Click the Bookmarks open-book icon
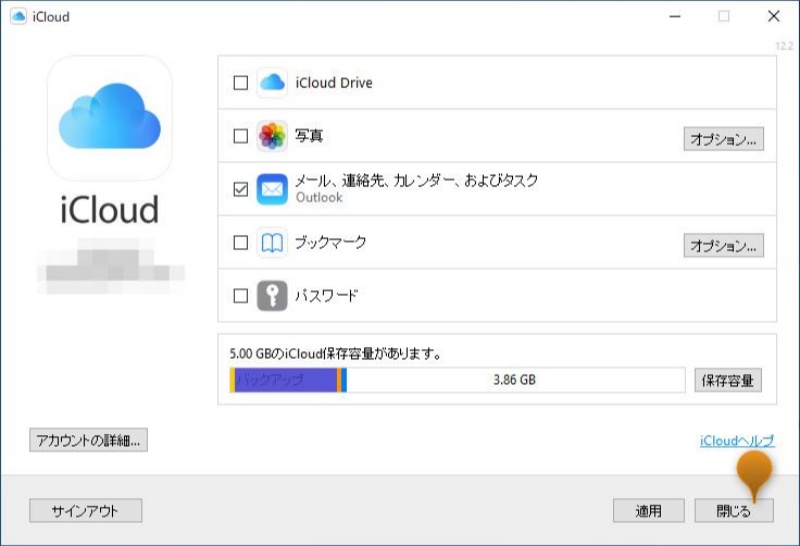This screenshot has width=800, height=546. click(x=272, y=243)
